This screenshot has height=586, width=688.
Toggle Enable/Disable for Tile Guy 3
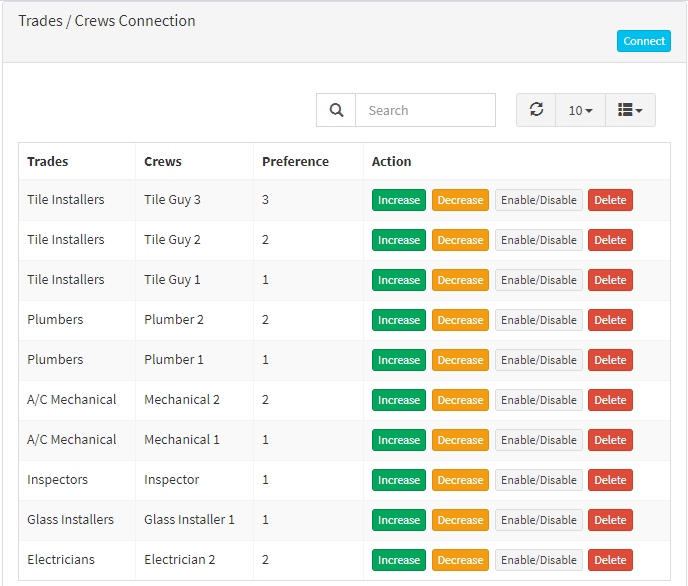pyautogui.click(x=539, y=200)
